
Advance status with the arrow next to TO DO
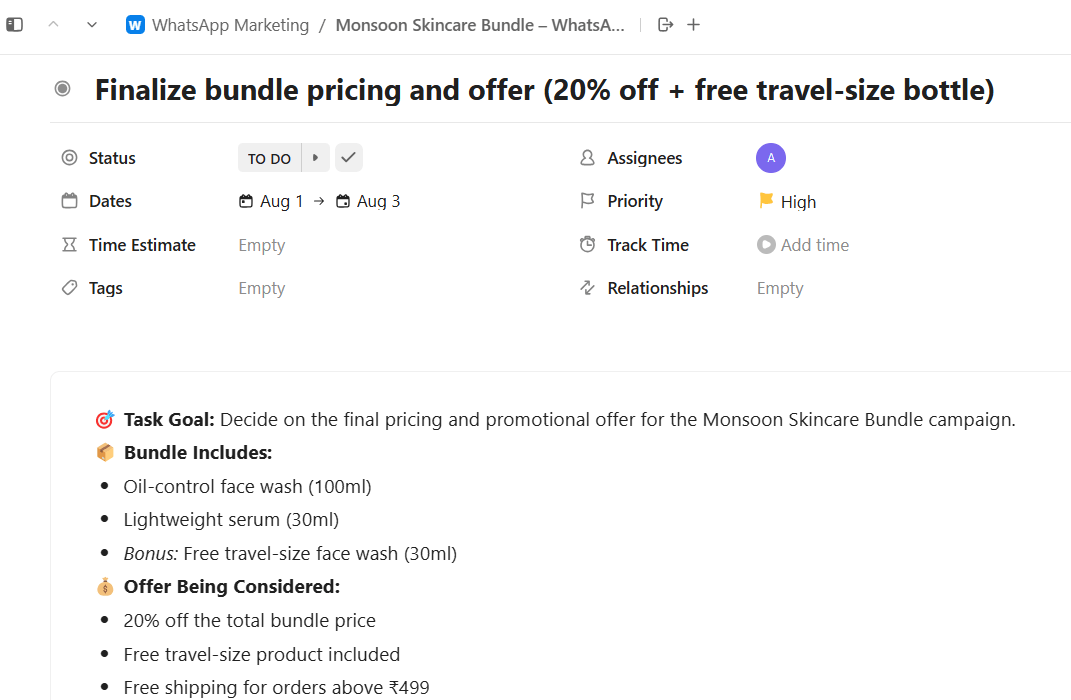click(316, 158)
